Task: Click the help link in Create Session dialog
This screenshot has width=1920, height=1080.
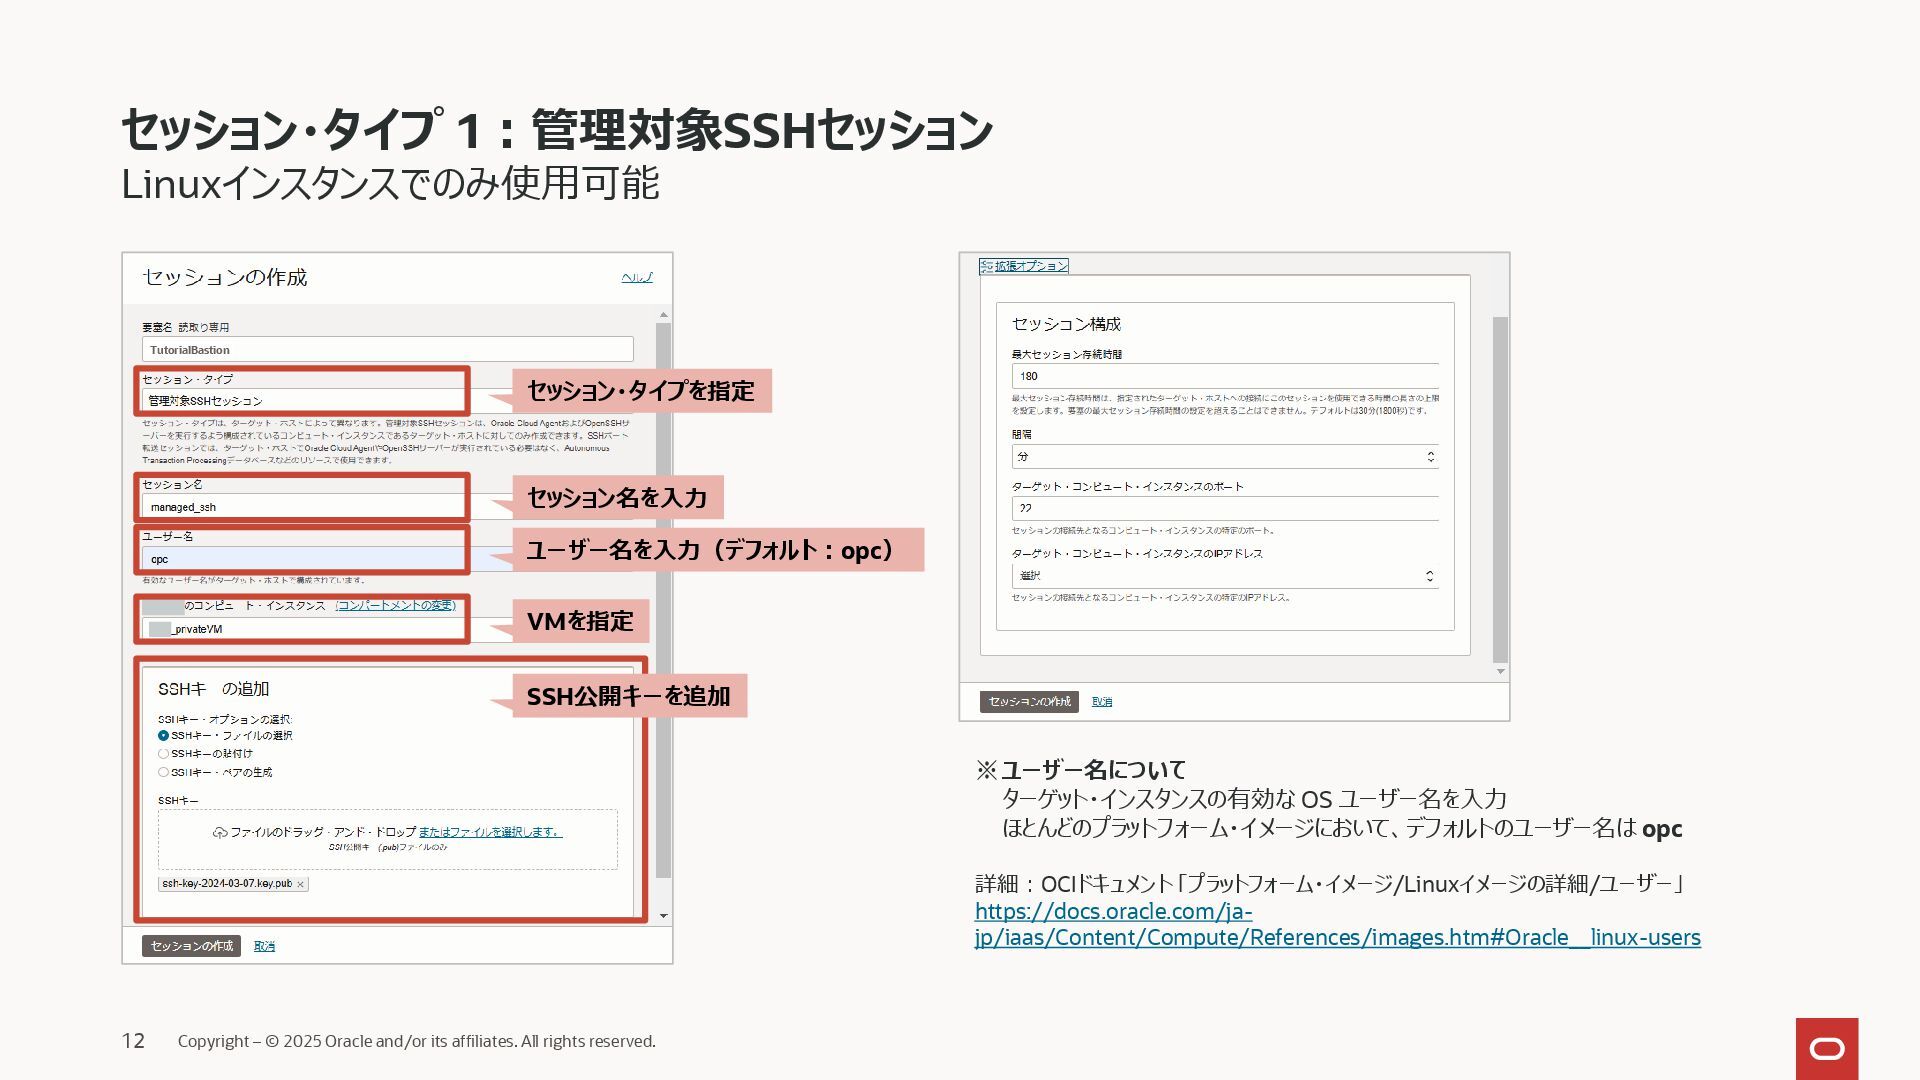Action: coord(637,277)
